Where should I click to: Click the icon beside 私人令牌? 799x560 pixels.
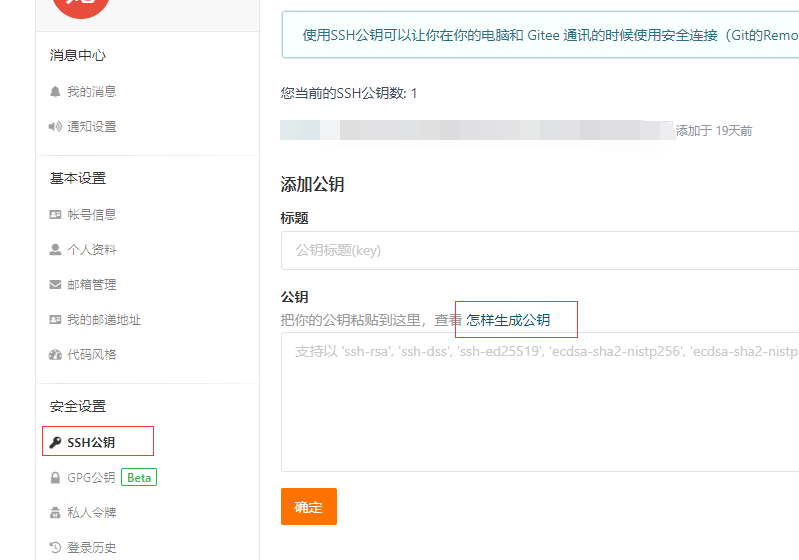click(55, 513)
